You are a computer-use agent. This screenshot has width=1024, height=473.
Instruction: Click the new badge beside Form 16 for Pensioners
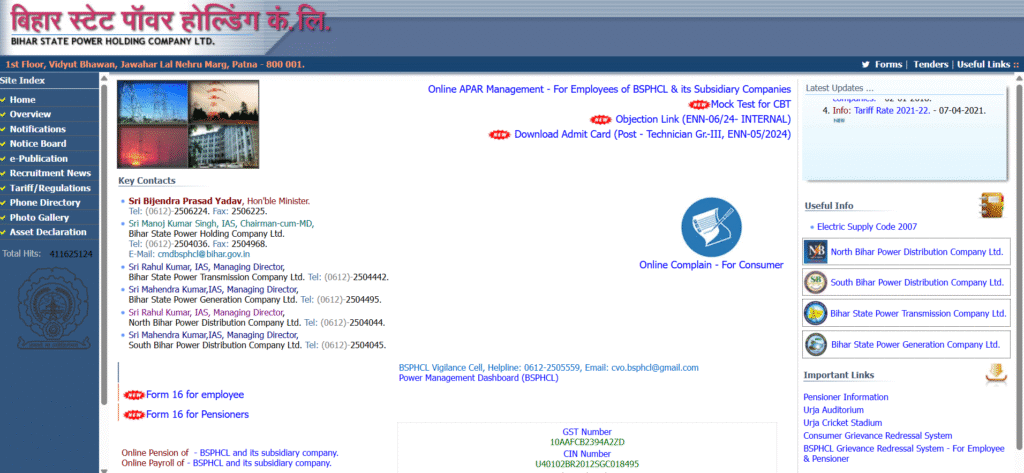click(134, 414)
